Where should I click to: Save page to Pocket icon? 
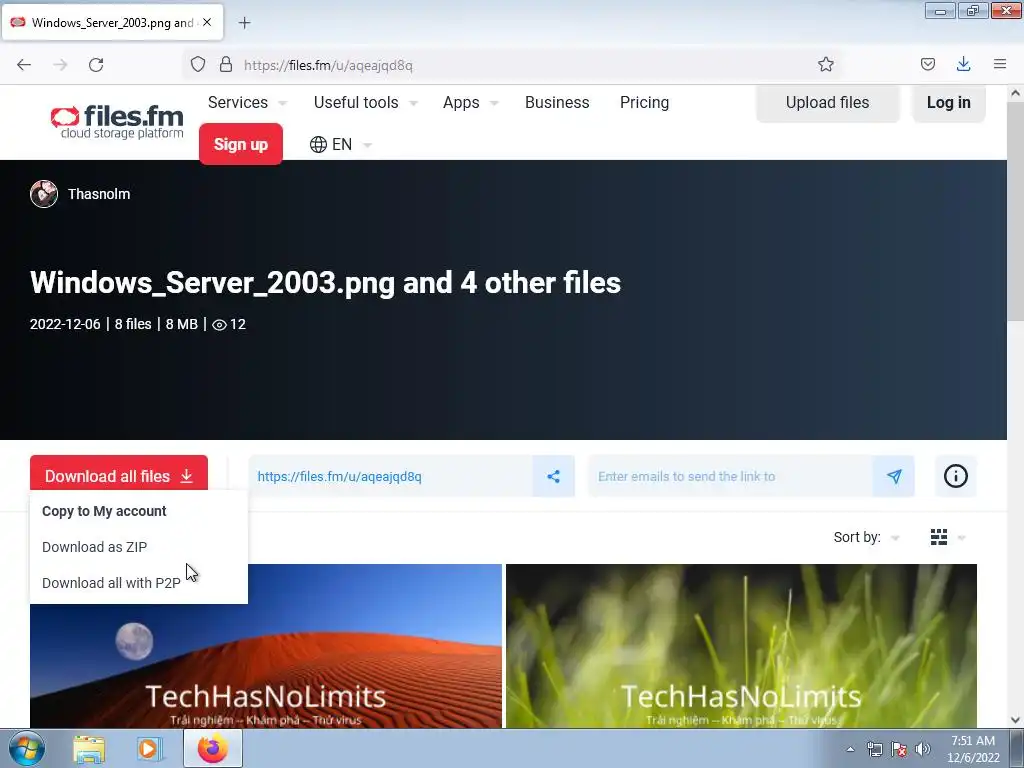[x=927, y=64]
